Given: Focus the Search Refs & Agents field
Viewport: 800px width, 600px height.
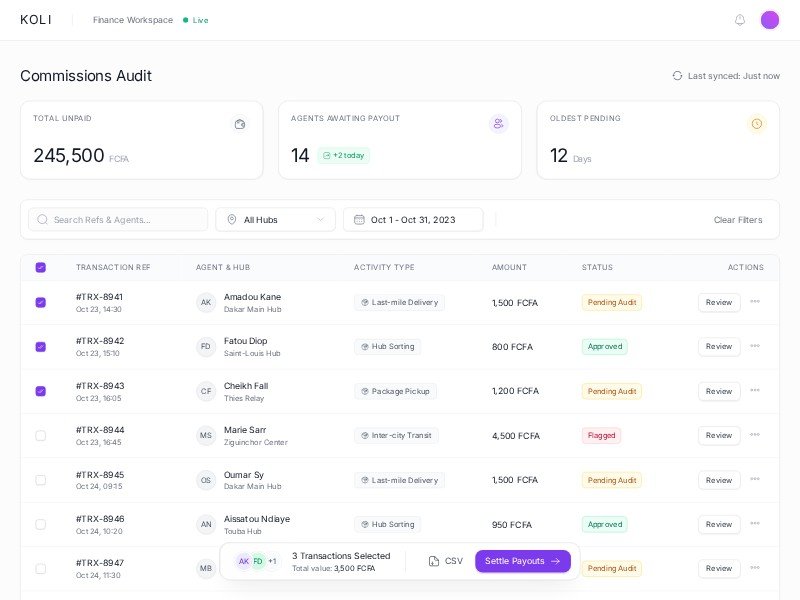Looking at the screenshot, I should [118, 220].
